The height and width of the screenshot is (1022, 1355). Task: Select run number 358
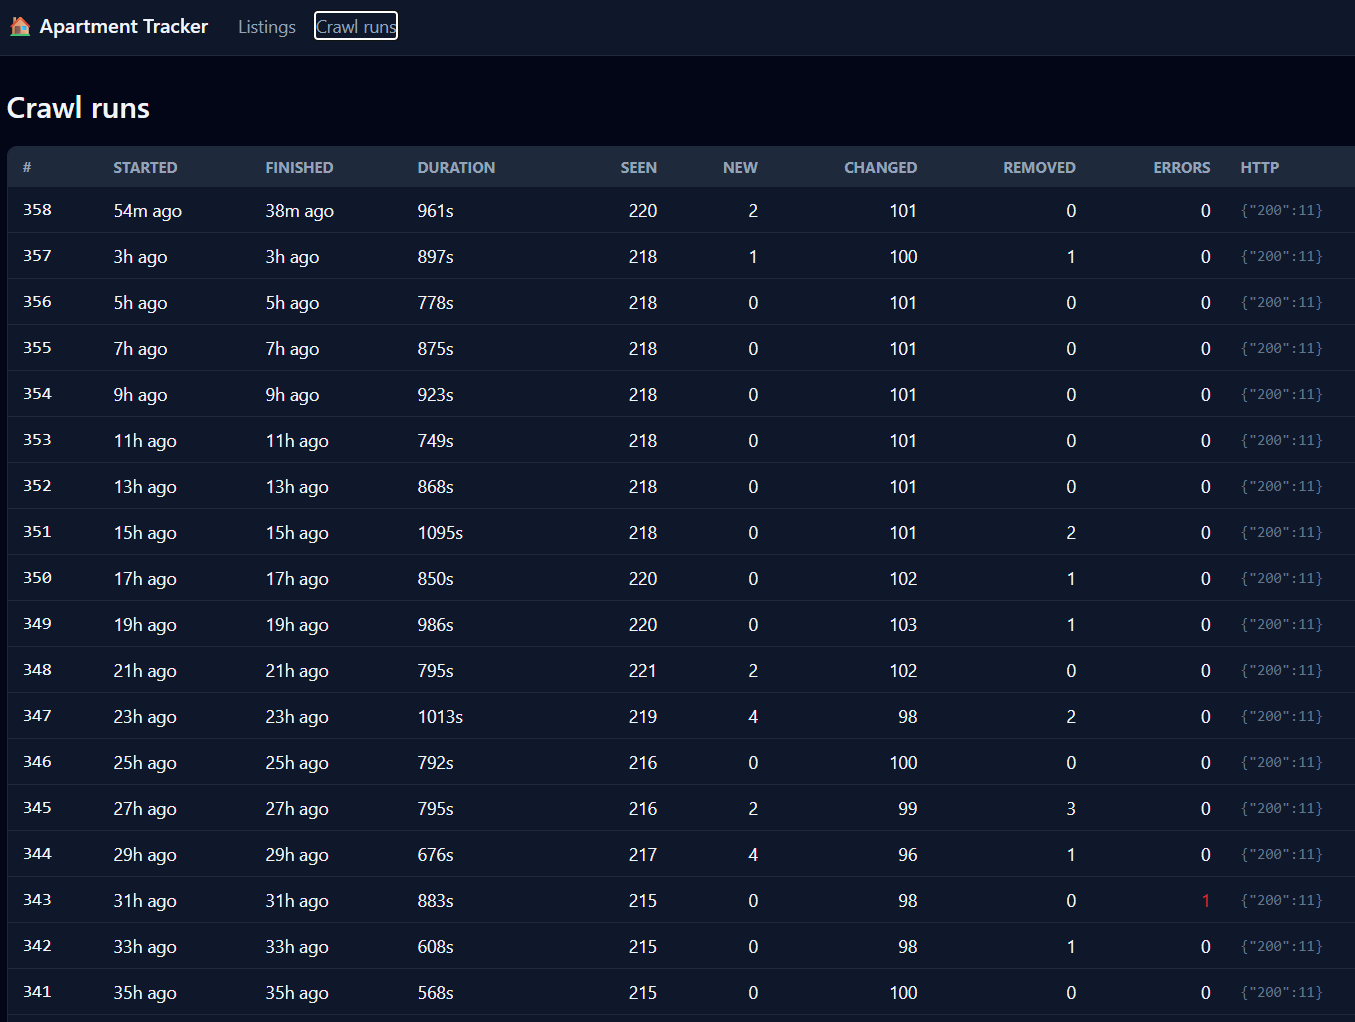37,210
